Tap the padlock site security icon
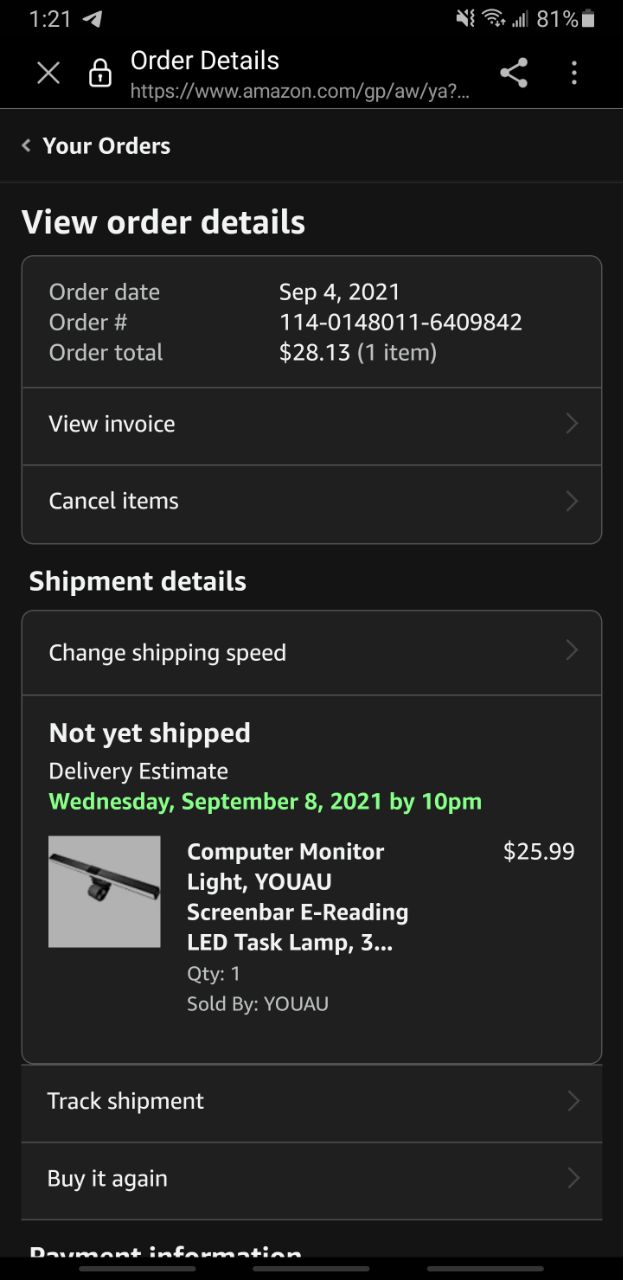Image resolution: width=623 pixels, height=1280 pixels. pyautogui.click(x=100, y=73)
